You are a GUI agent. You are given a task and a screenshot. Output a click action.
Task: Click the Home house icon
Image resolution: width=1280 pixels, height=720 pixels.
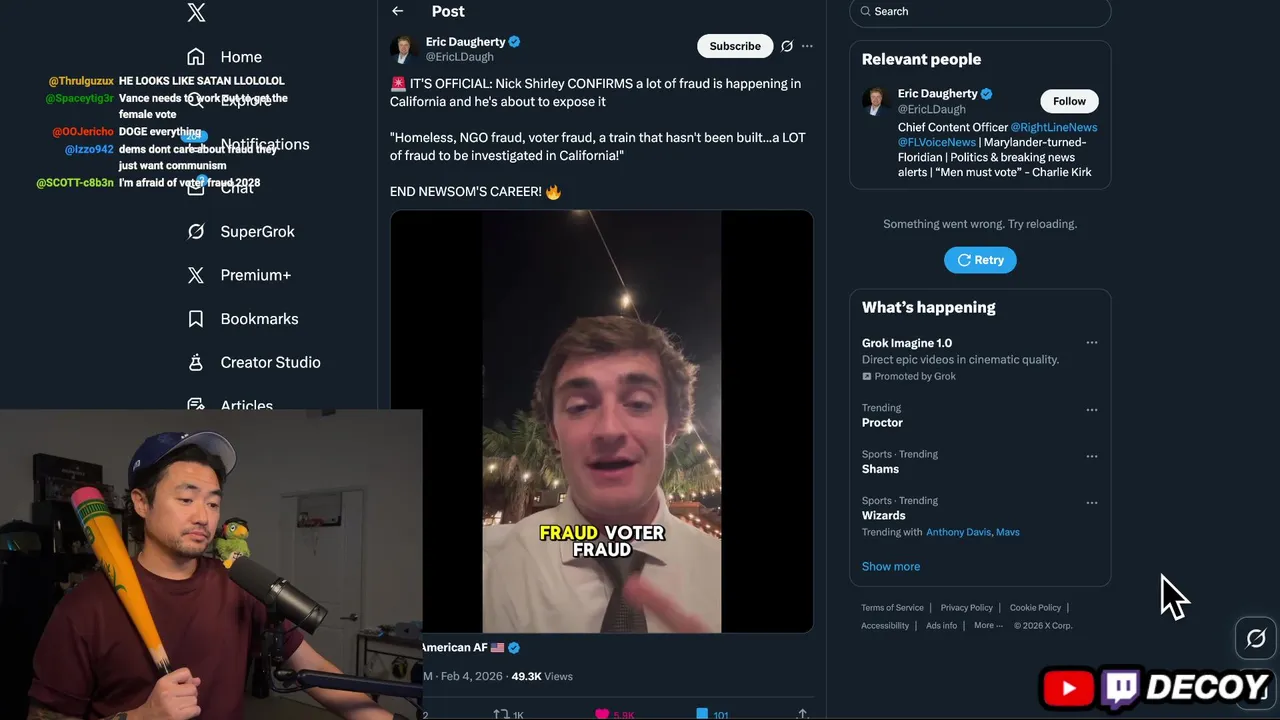pyautogui.click(x=196, y=57)
